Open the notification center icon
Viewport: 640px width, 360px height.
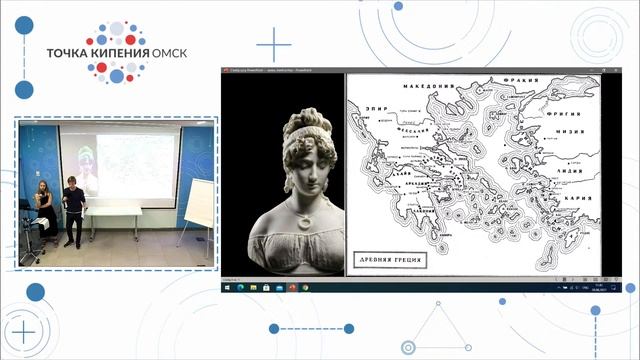[x=613, y=288]
